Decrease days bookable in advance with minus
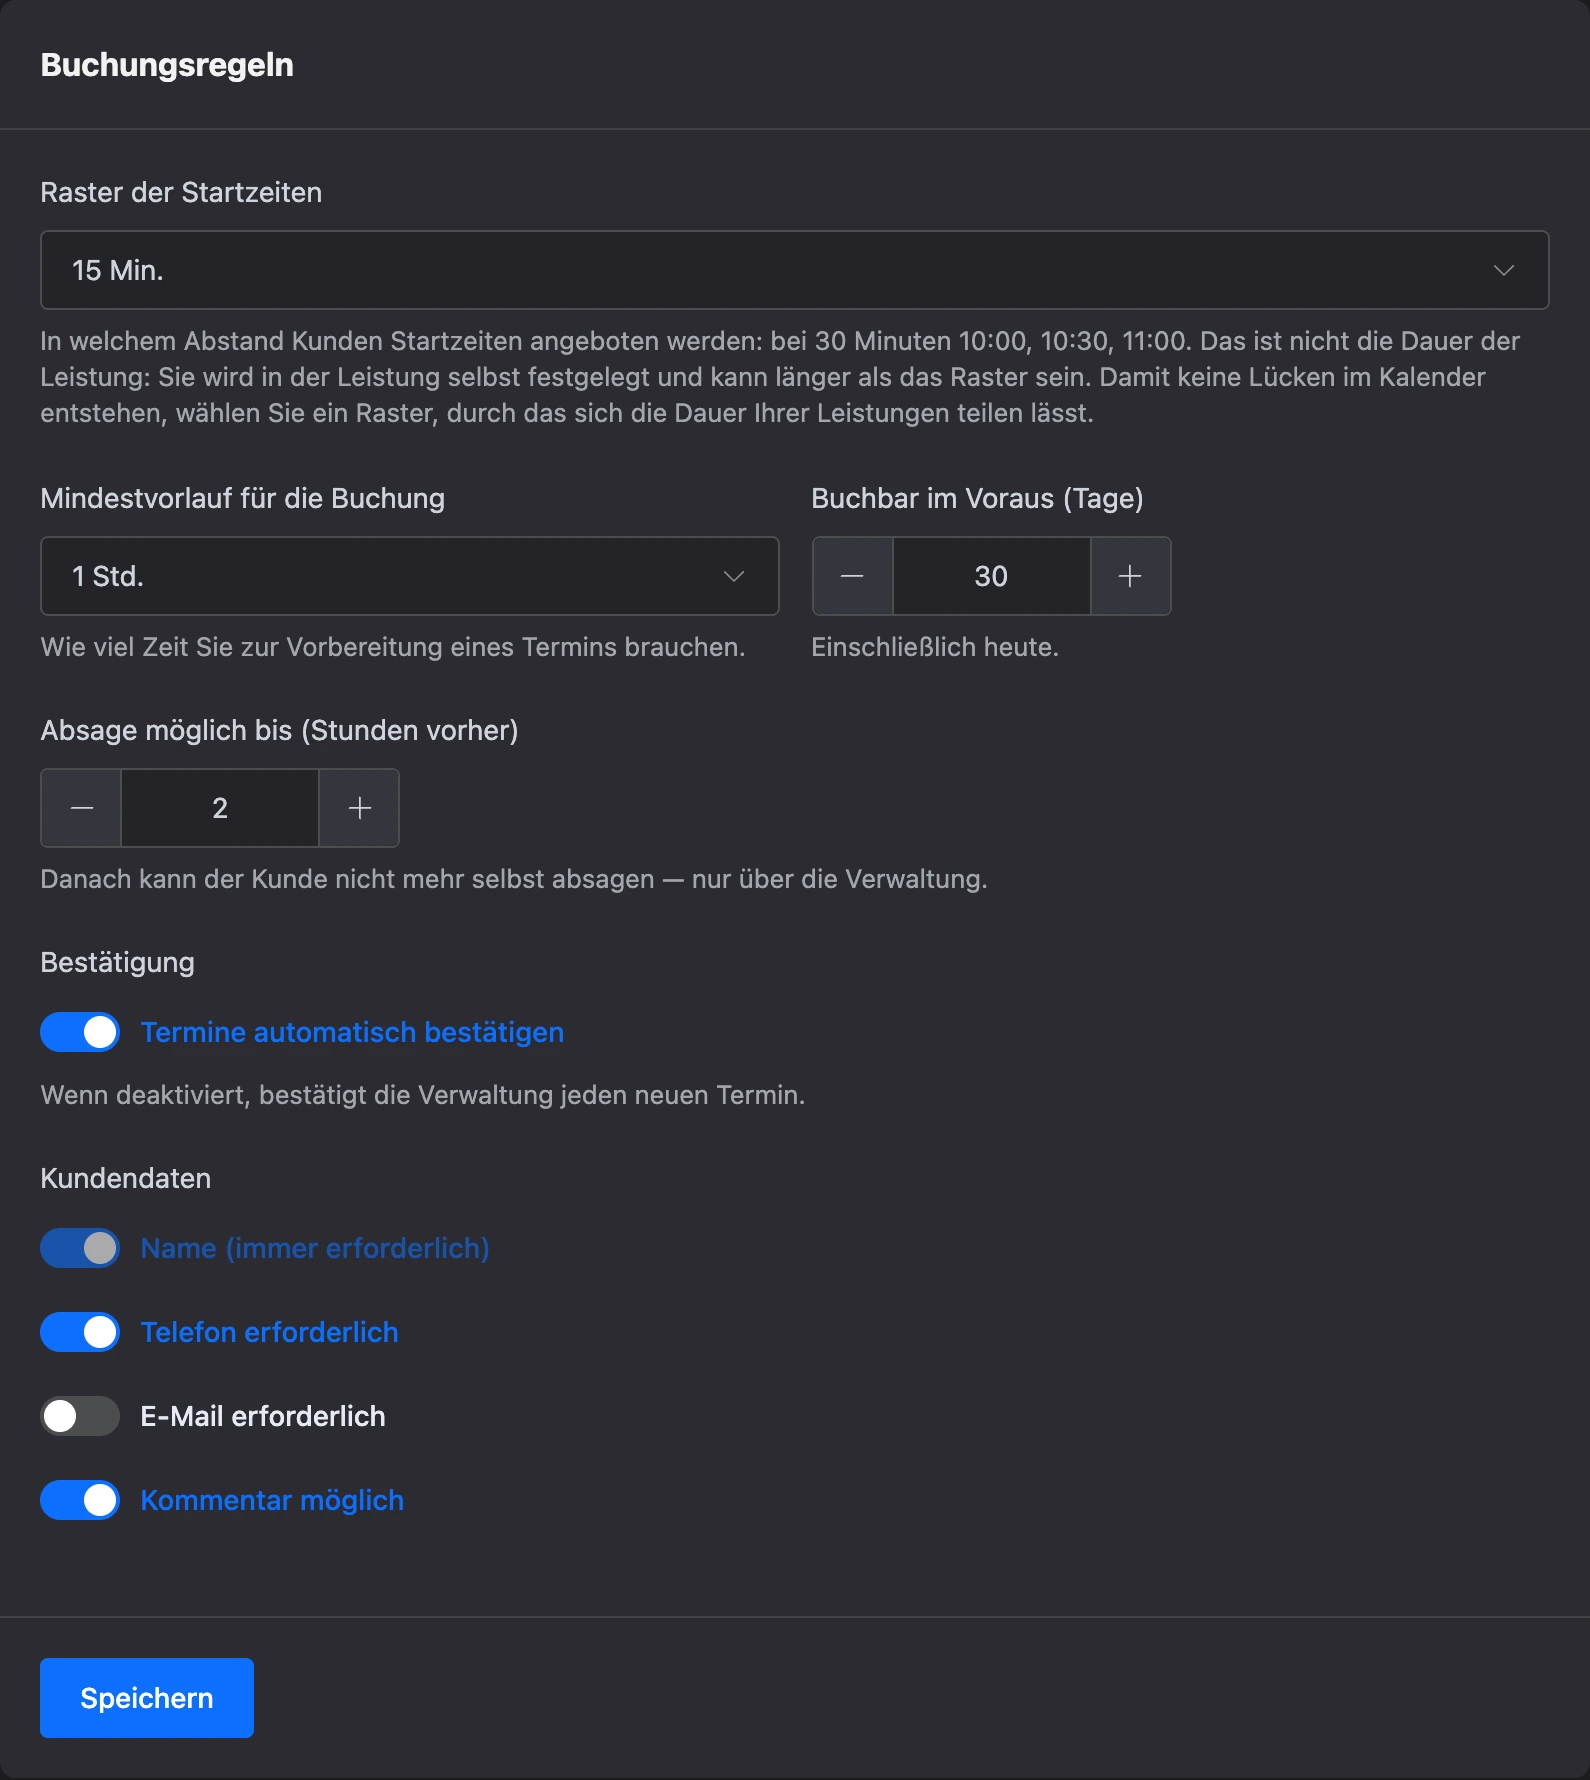Screen dimensions: 1590x1780 [852, 576]
